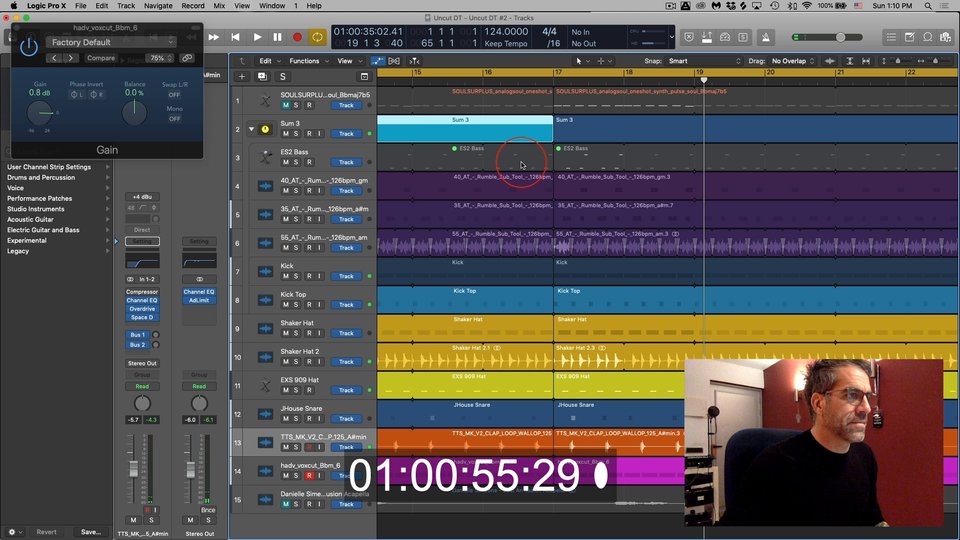Open the Drag No Overlap dropdown

coord(793,61)
